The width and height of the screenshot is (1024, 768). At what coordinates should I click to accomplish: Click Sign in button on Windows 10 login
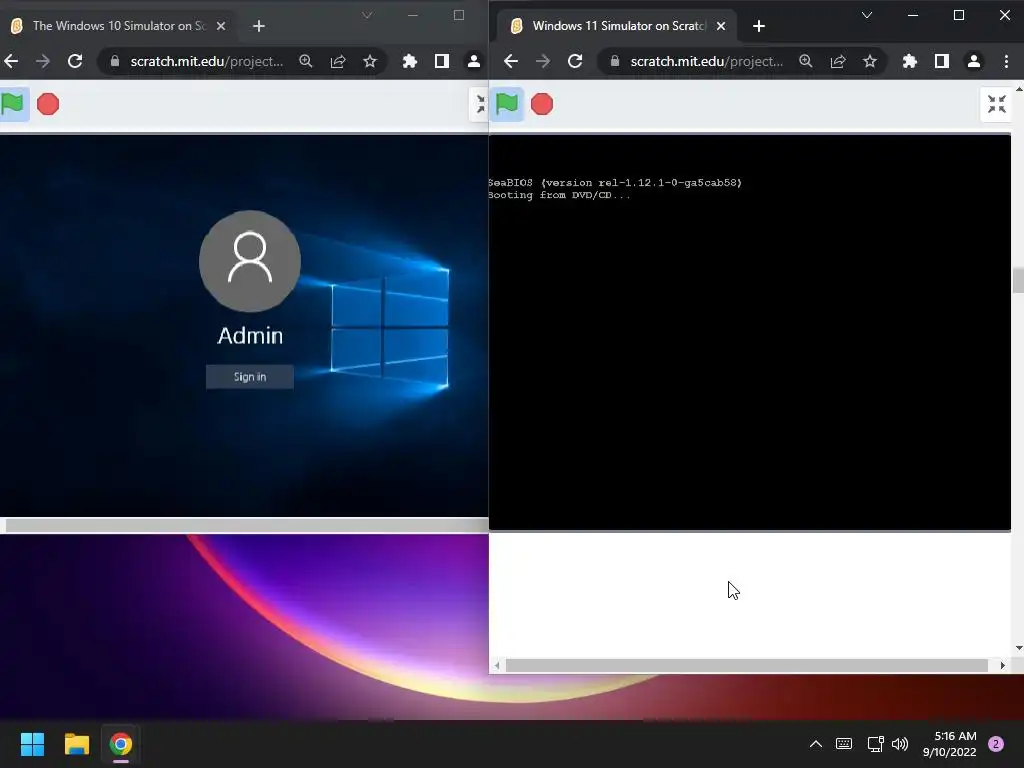click(249, 377)
